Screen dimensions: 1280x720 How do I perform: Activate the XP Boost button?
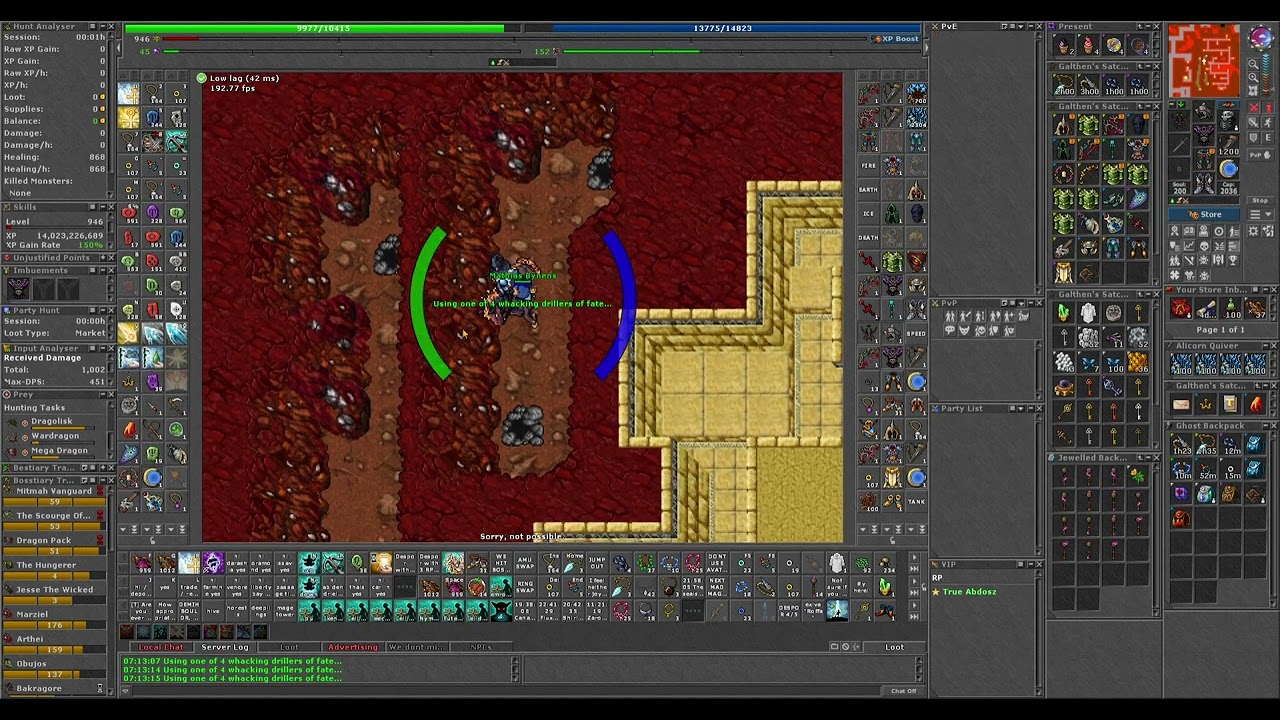click(x=895, y=39)
